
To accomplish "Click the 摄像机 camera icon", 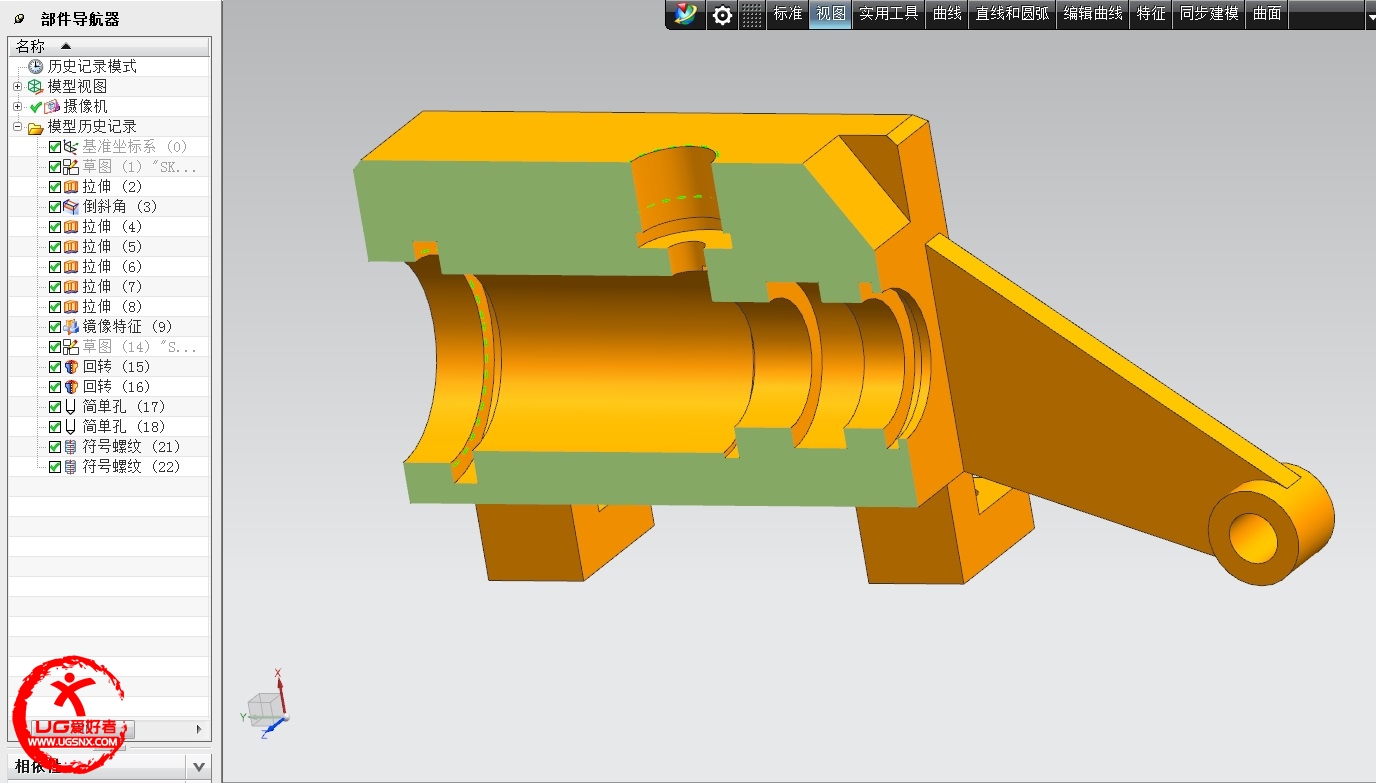I will click(x=52, y=106).
